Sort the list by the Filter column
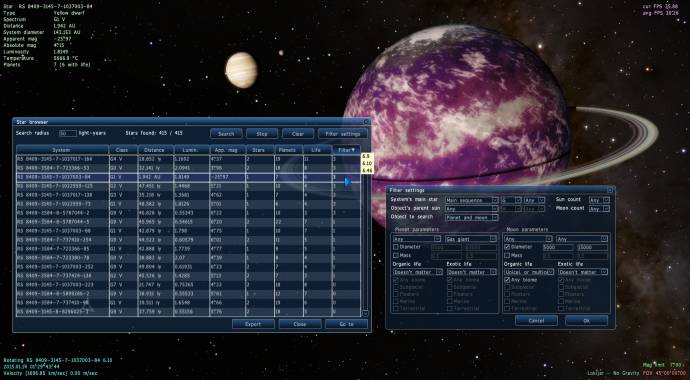 (346, 150)
